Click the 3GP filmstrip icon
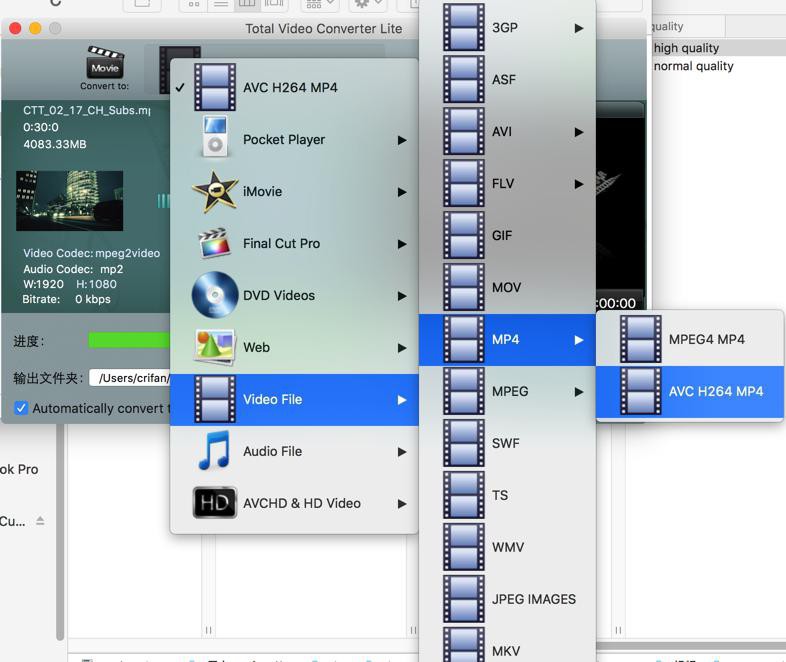This screenshot has width=786, height=662. [464, 28]
